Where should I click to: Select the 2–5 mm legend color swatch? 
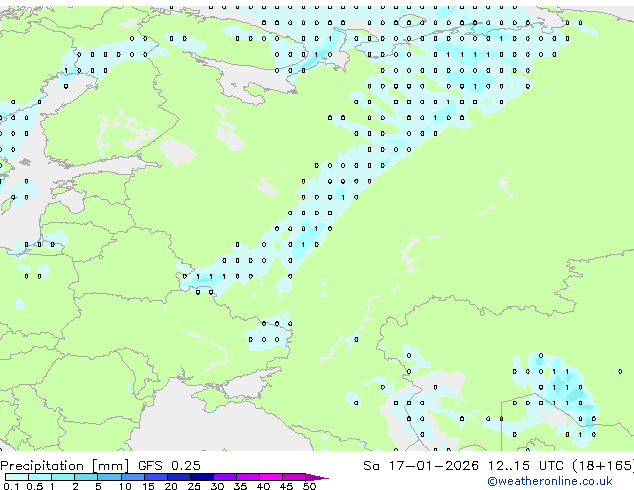pyautogui.click(x=86, y=477)
